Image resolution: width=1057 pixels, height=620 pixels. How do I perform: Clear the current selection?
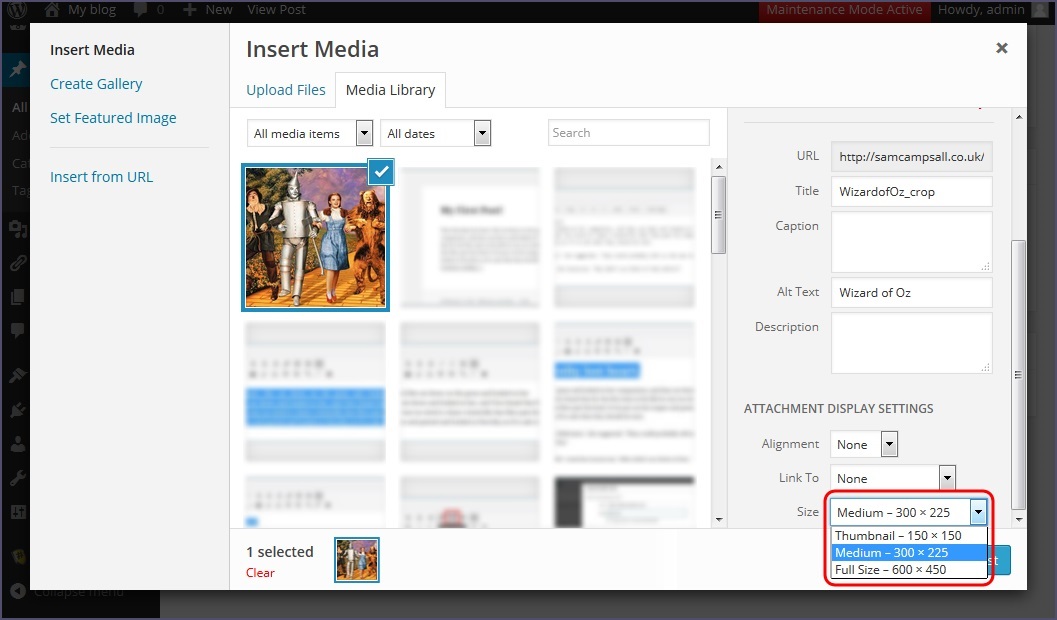click(260, 573)
